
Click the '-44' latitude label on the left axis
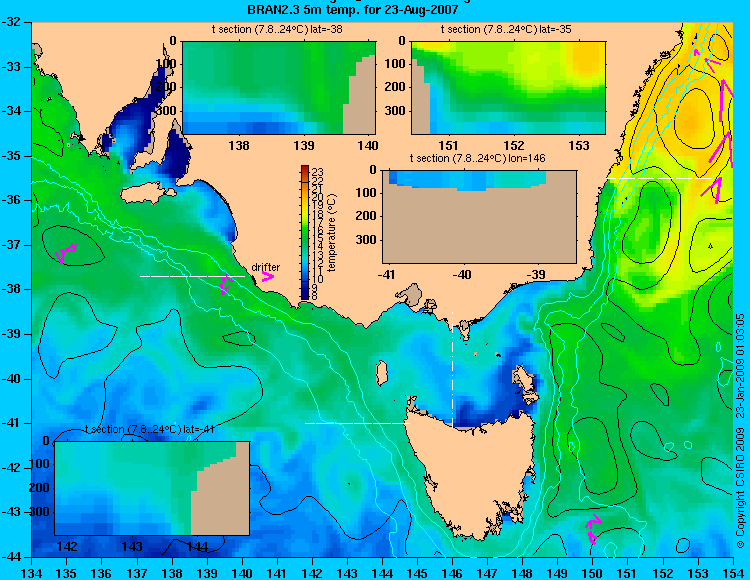[10, 557]
